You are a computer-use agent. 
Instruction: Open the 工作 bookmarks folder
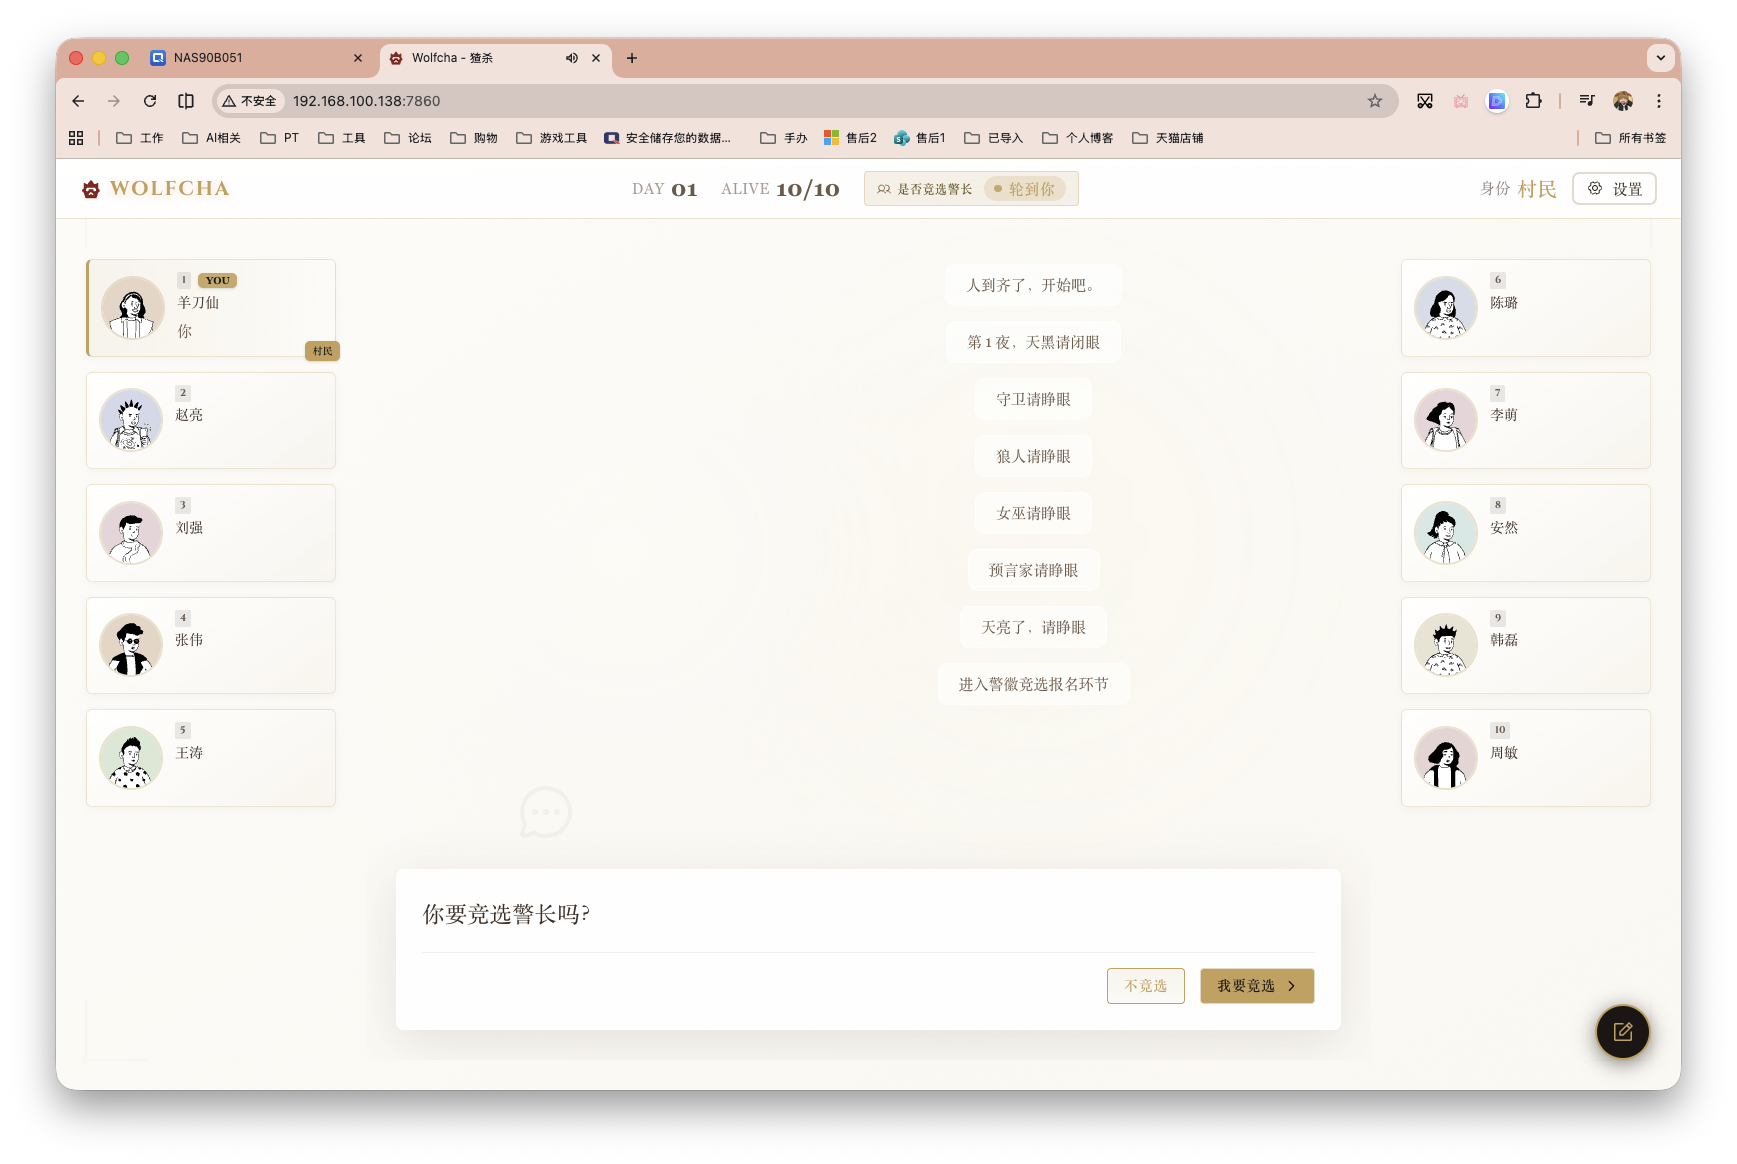pos(139,137)
